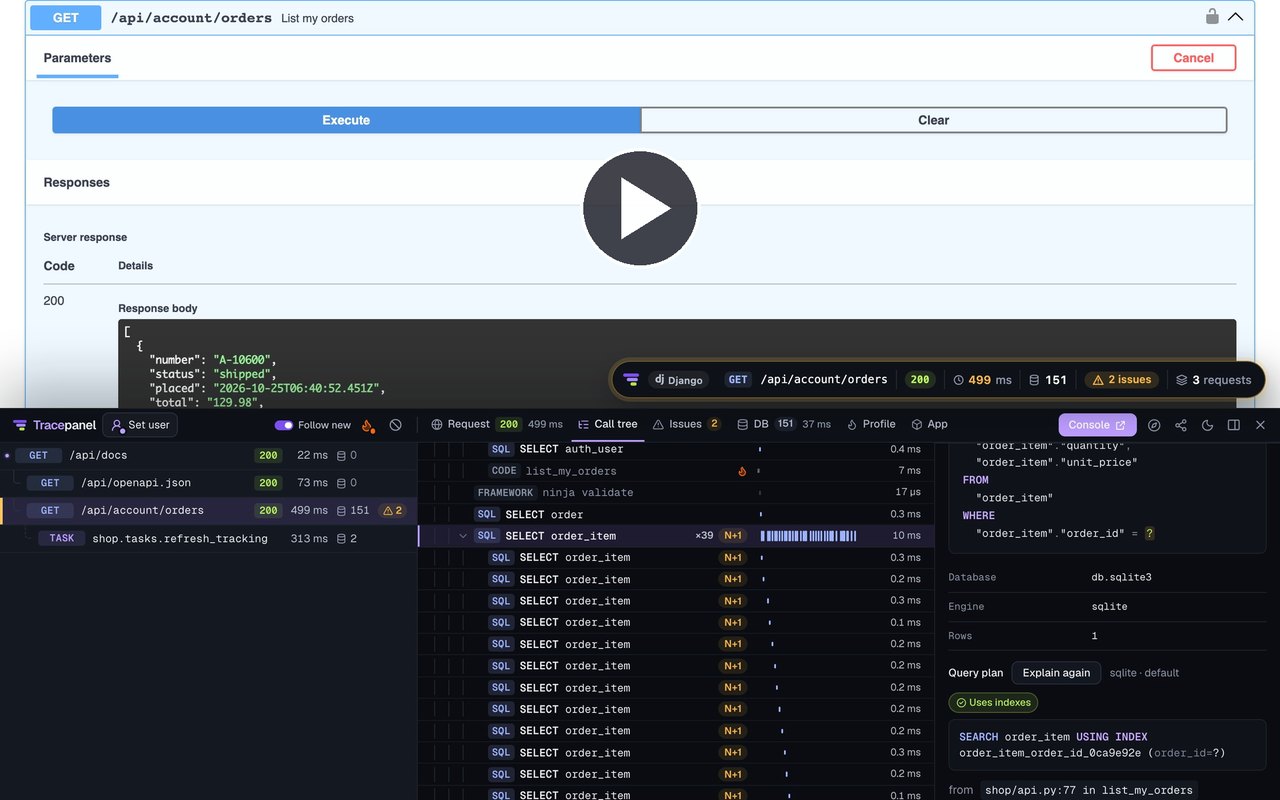Click the 200 badge on /api/docs row
Viewport: 1280px width, 800px height.
tap(268, 455)
